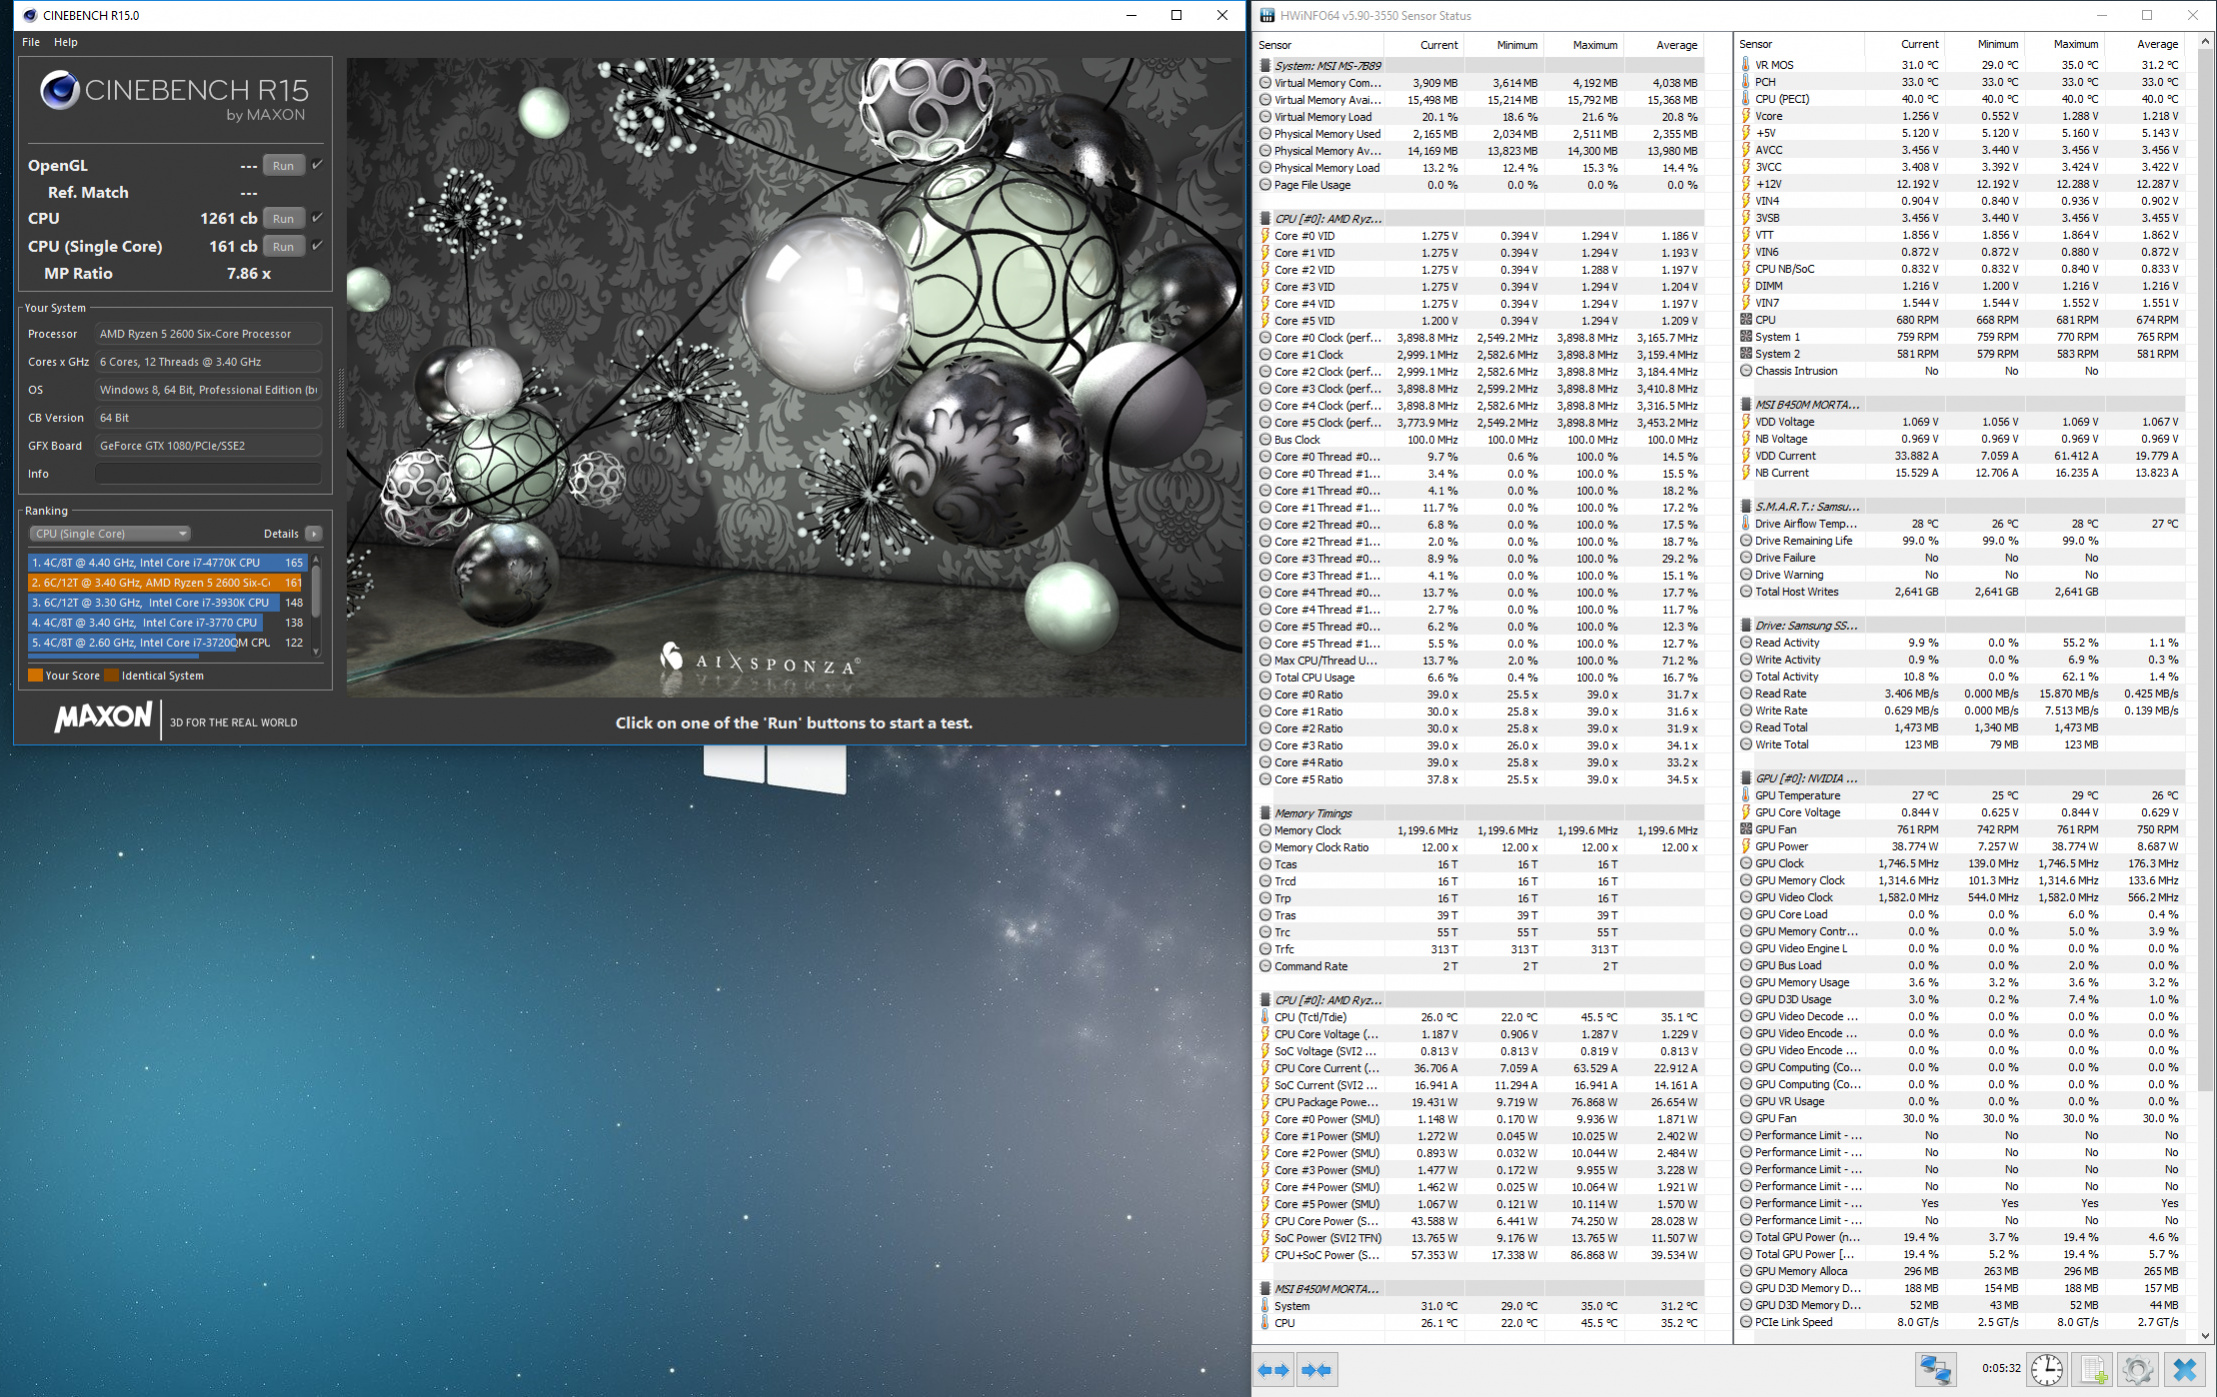Click the Cinebench ranking list scroll-down arrow
Screen dimensions: 2217x1397
(316, 651)
